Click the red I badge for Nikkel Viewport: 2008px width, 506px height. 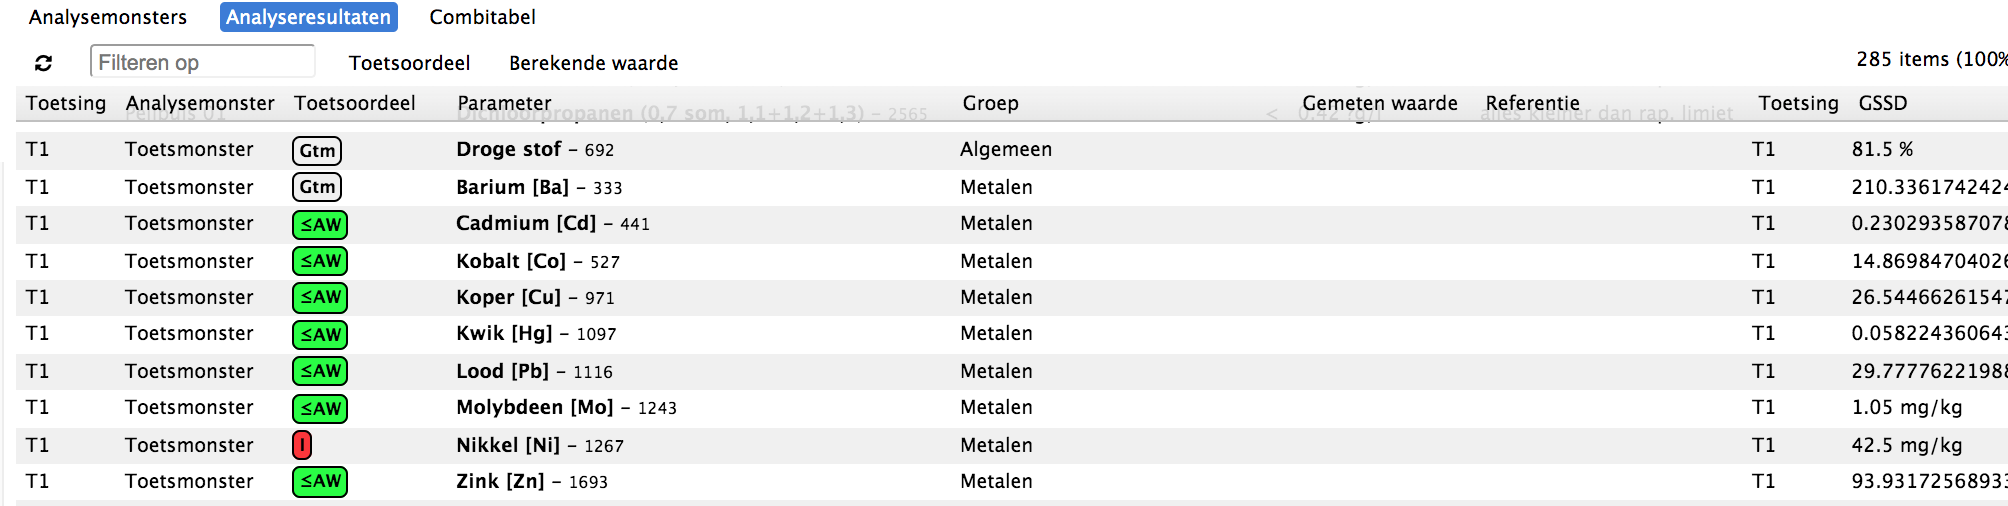[302, 445]
